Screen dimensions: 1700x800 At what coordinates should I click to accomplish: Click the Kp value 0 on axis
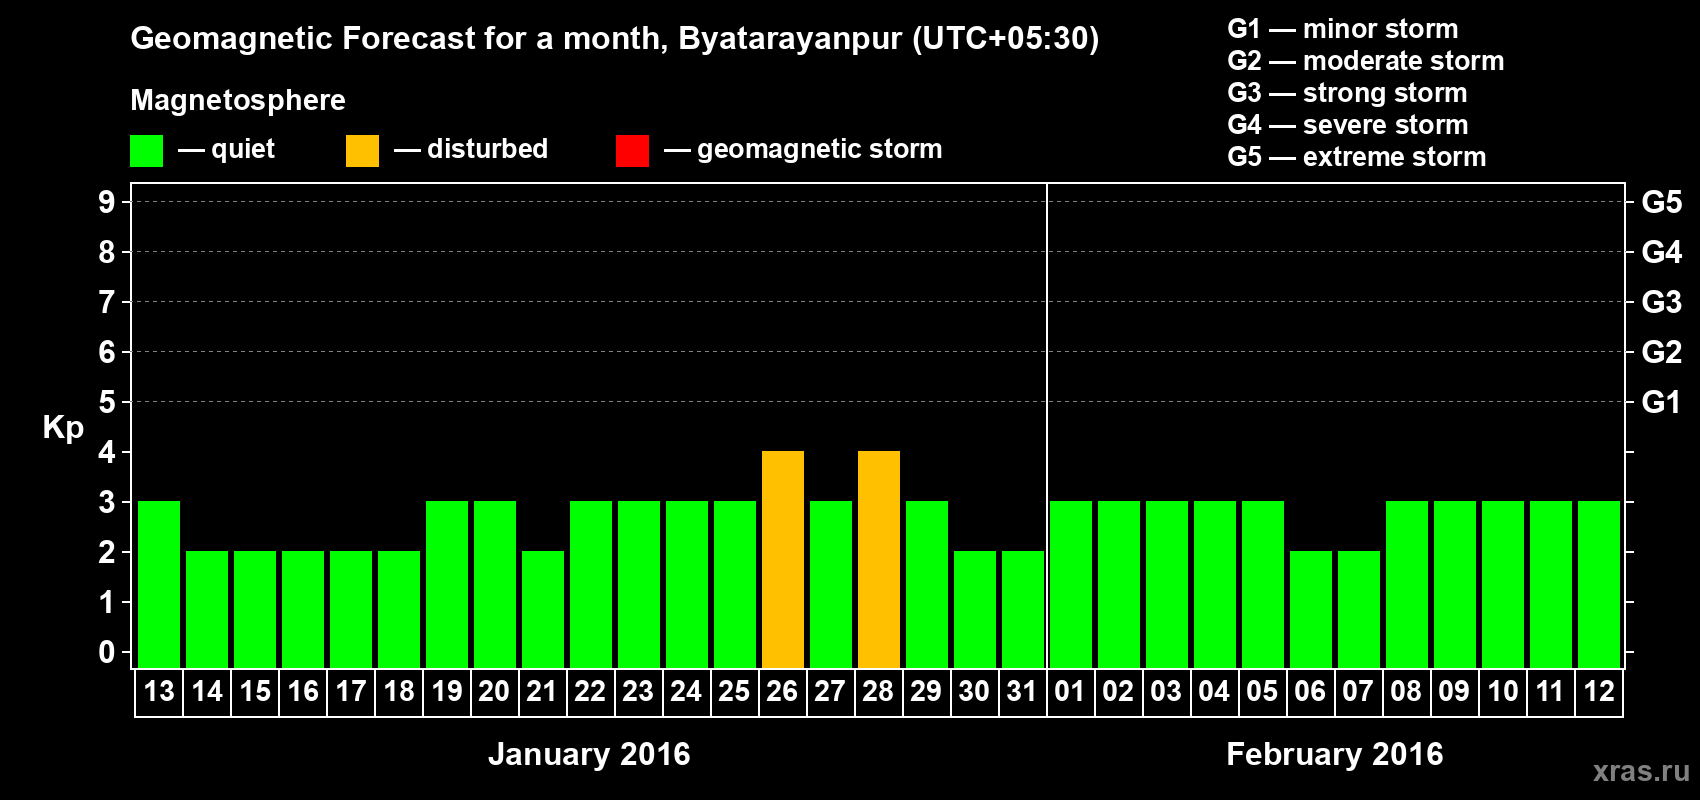pos(107,652)
